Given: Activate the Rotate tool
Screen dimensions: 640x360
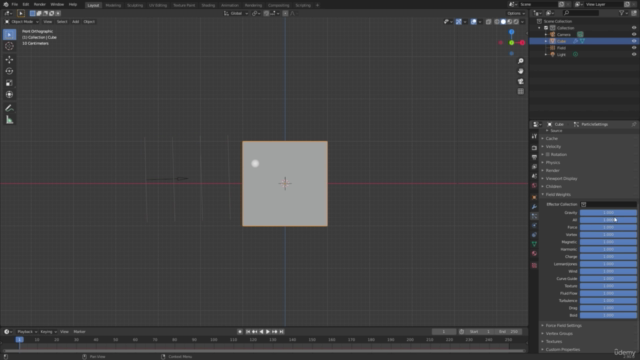Looking at the screenshot, I should [9, 71].
